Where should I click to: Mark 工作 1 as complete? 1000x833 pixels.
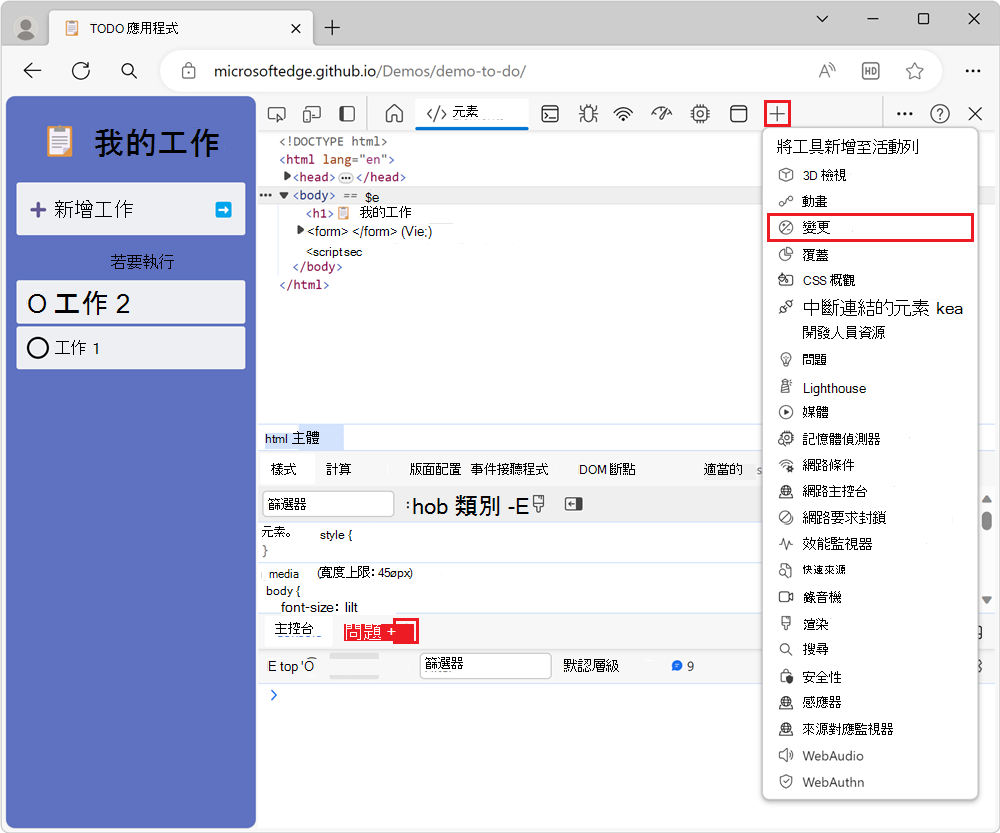(38, 348)
